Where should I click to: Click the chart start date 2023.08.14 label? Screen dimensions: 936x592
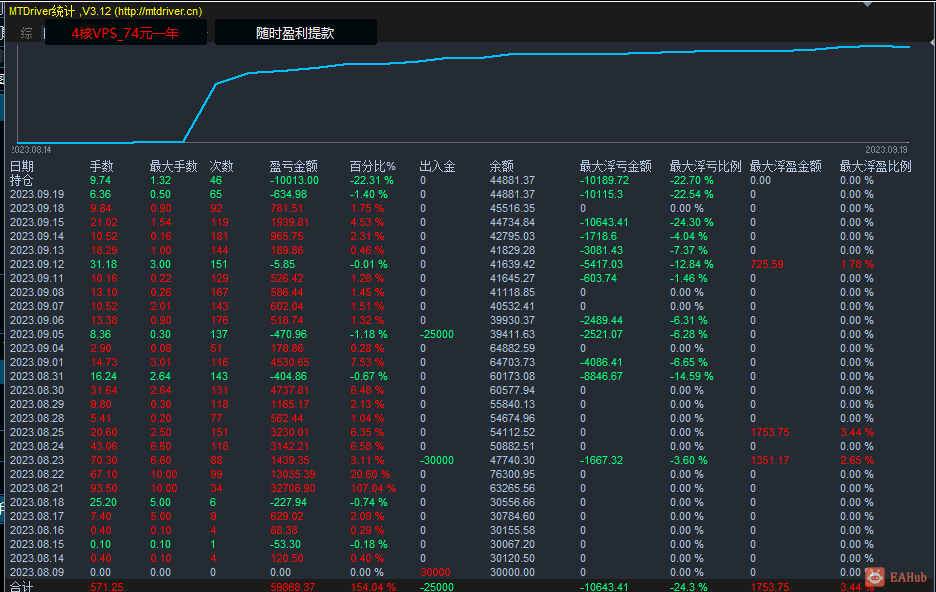click(31, 150)
